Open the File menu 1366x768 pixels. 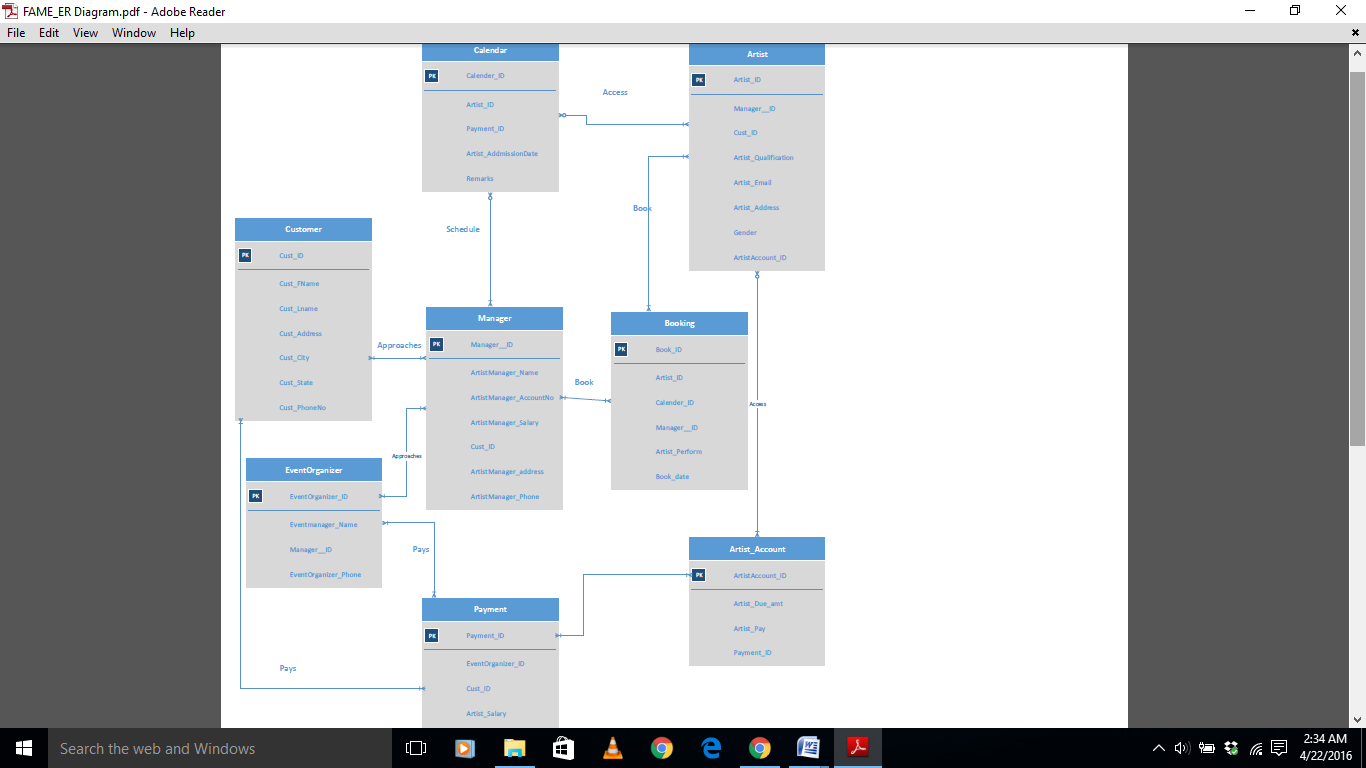pyautogui.click(x=15, y=33)
